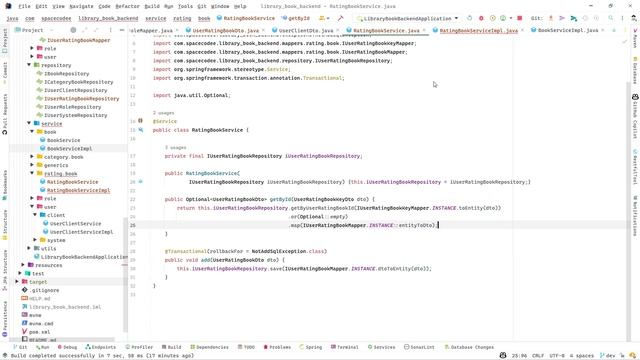Image resolution: width=640 pixels, height=360 pixels.
Task: Click the getById breadcrumb in navigation bar
Action: (x=296, y=18)
